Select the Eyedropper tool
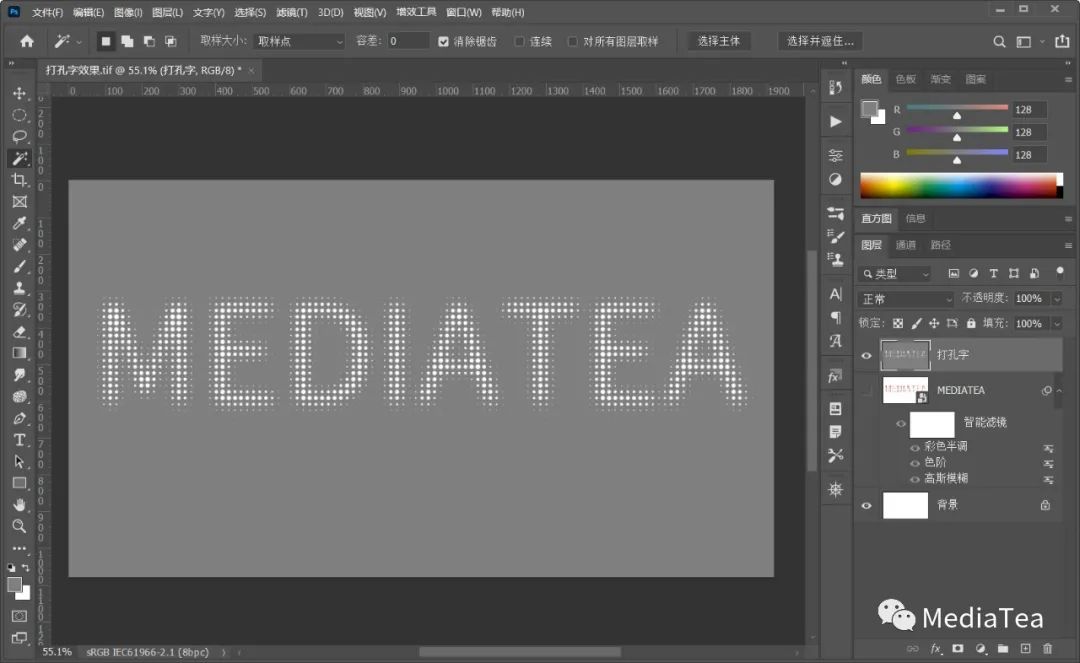 point(19,223)
